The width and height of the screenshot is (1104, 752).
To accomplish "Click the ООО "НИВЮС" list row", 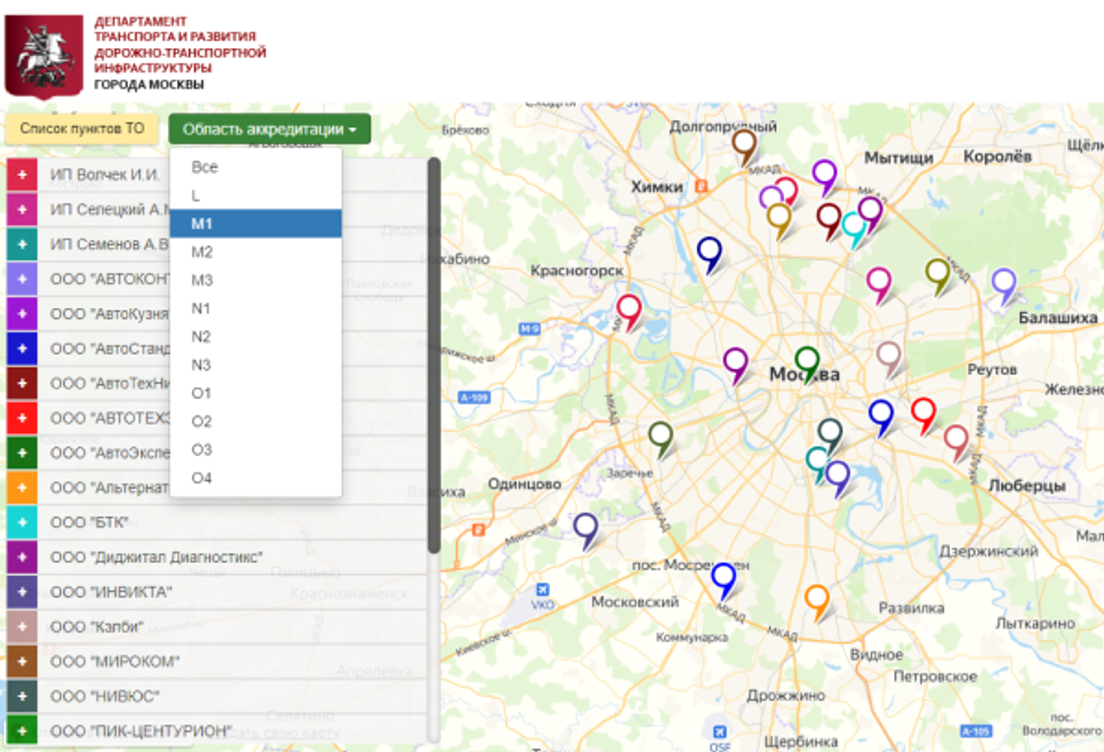I will coord(217,696).
